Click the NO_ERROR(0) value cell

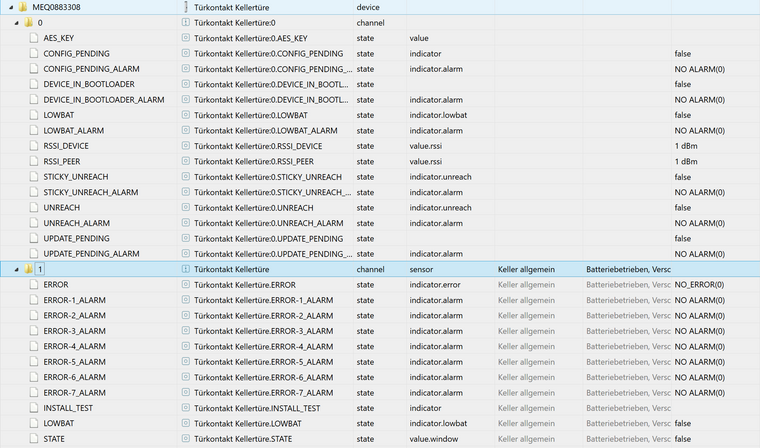click(x=700, y=285)
